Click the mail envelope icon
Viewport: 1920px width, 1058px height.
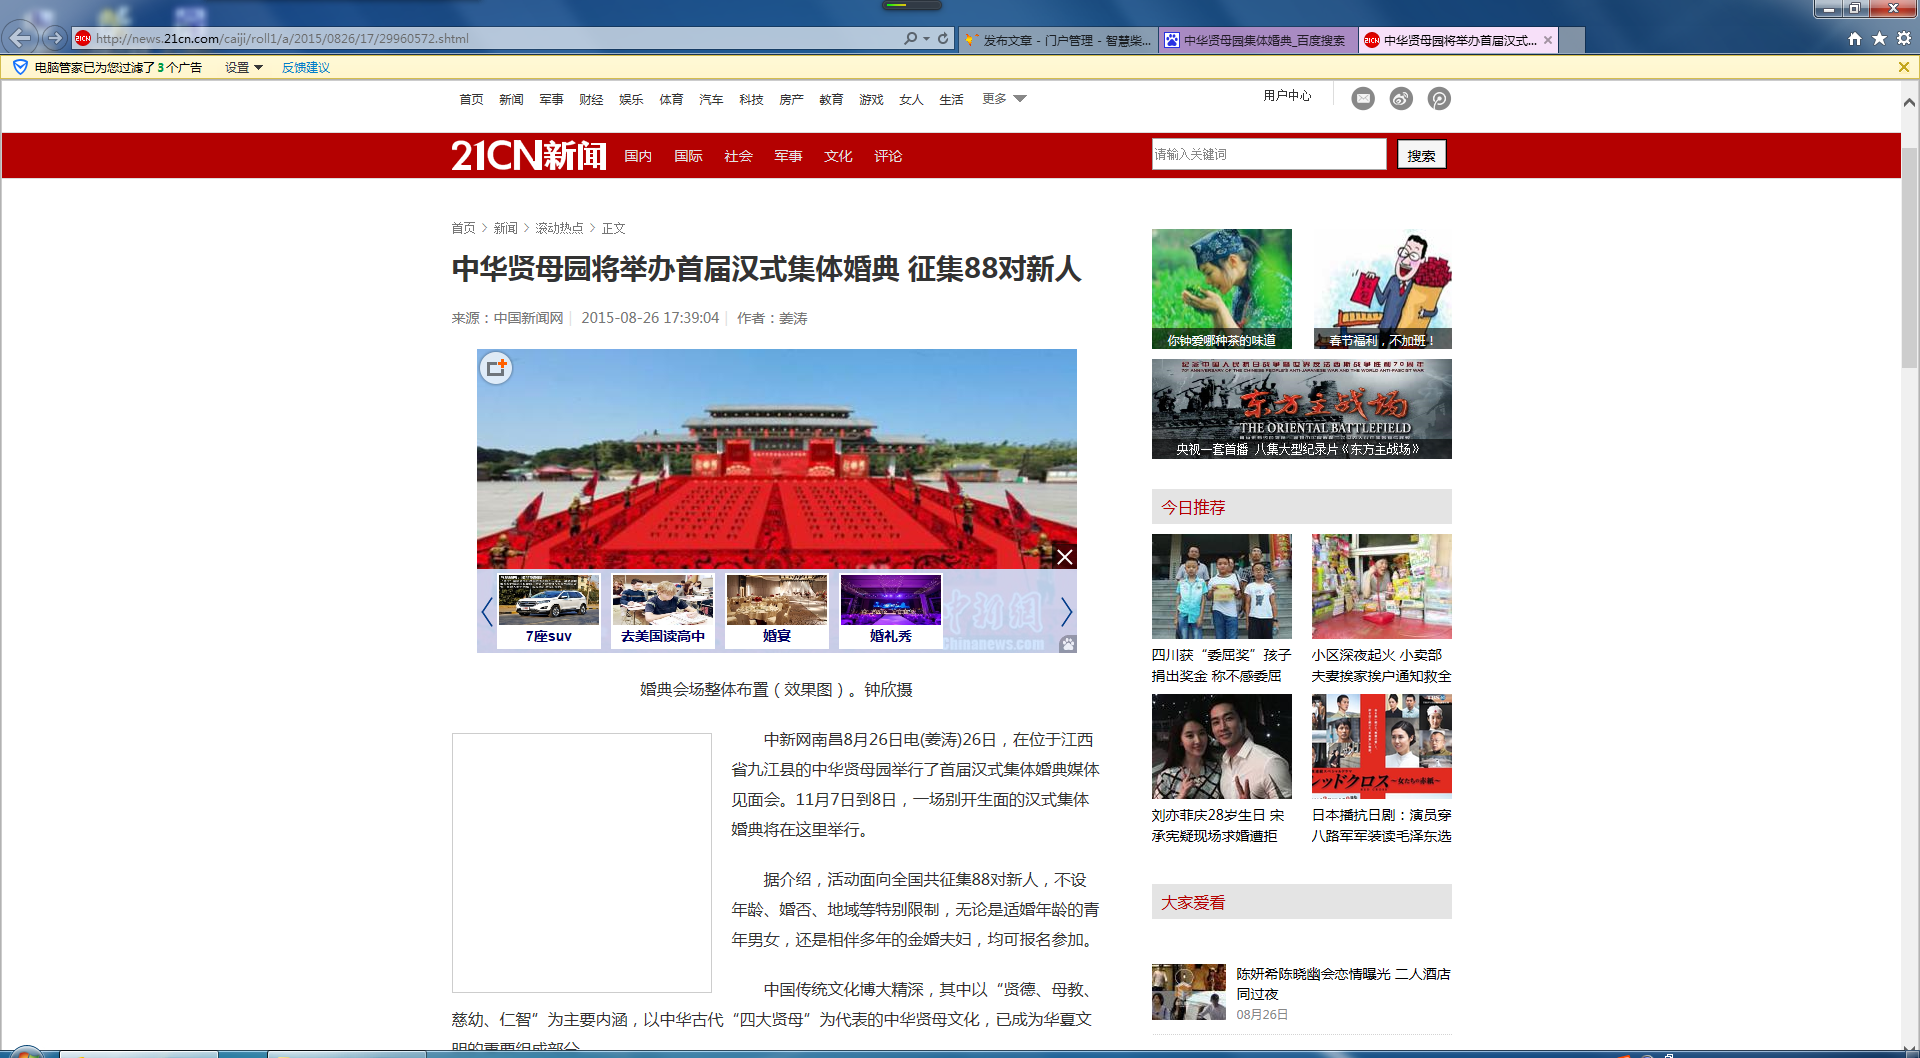[1363, 98]
